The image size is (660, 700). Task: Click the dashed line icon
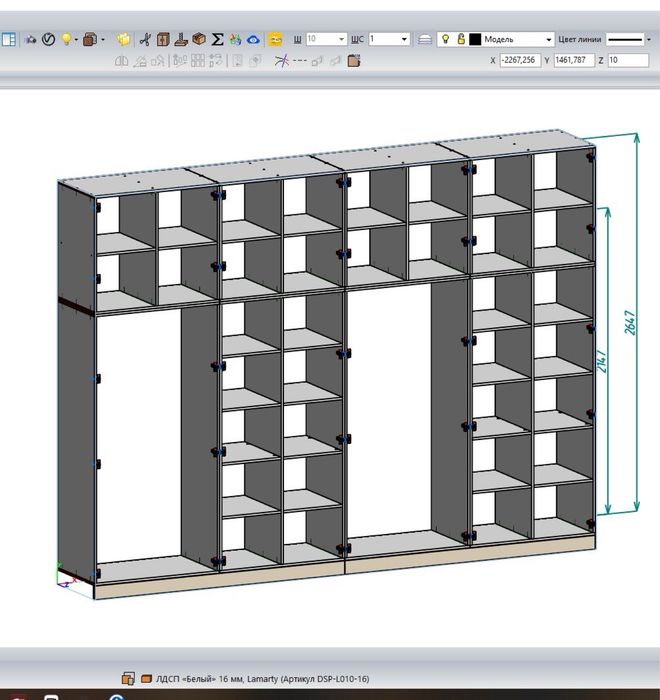coord(299,61)
